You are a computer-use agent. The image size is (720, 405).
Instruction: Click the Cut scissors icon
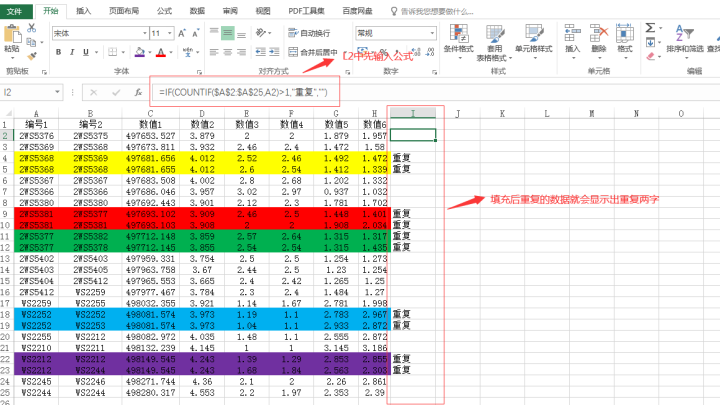pyautogui.click(x=32, y=28)
